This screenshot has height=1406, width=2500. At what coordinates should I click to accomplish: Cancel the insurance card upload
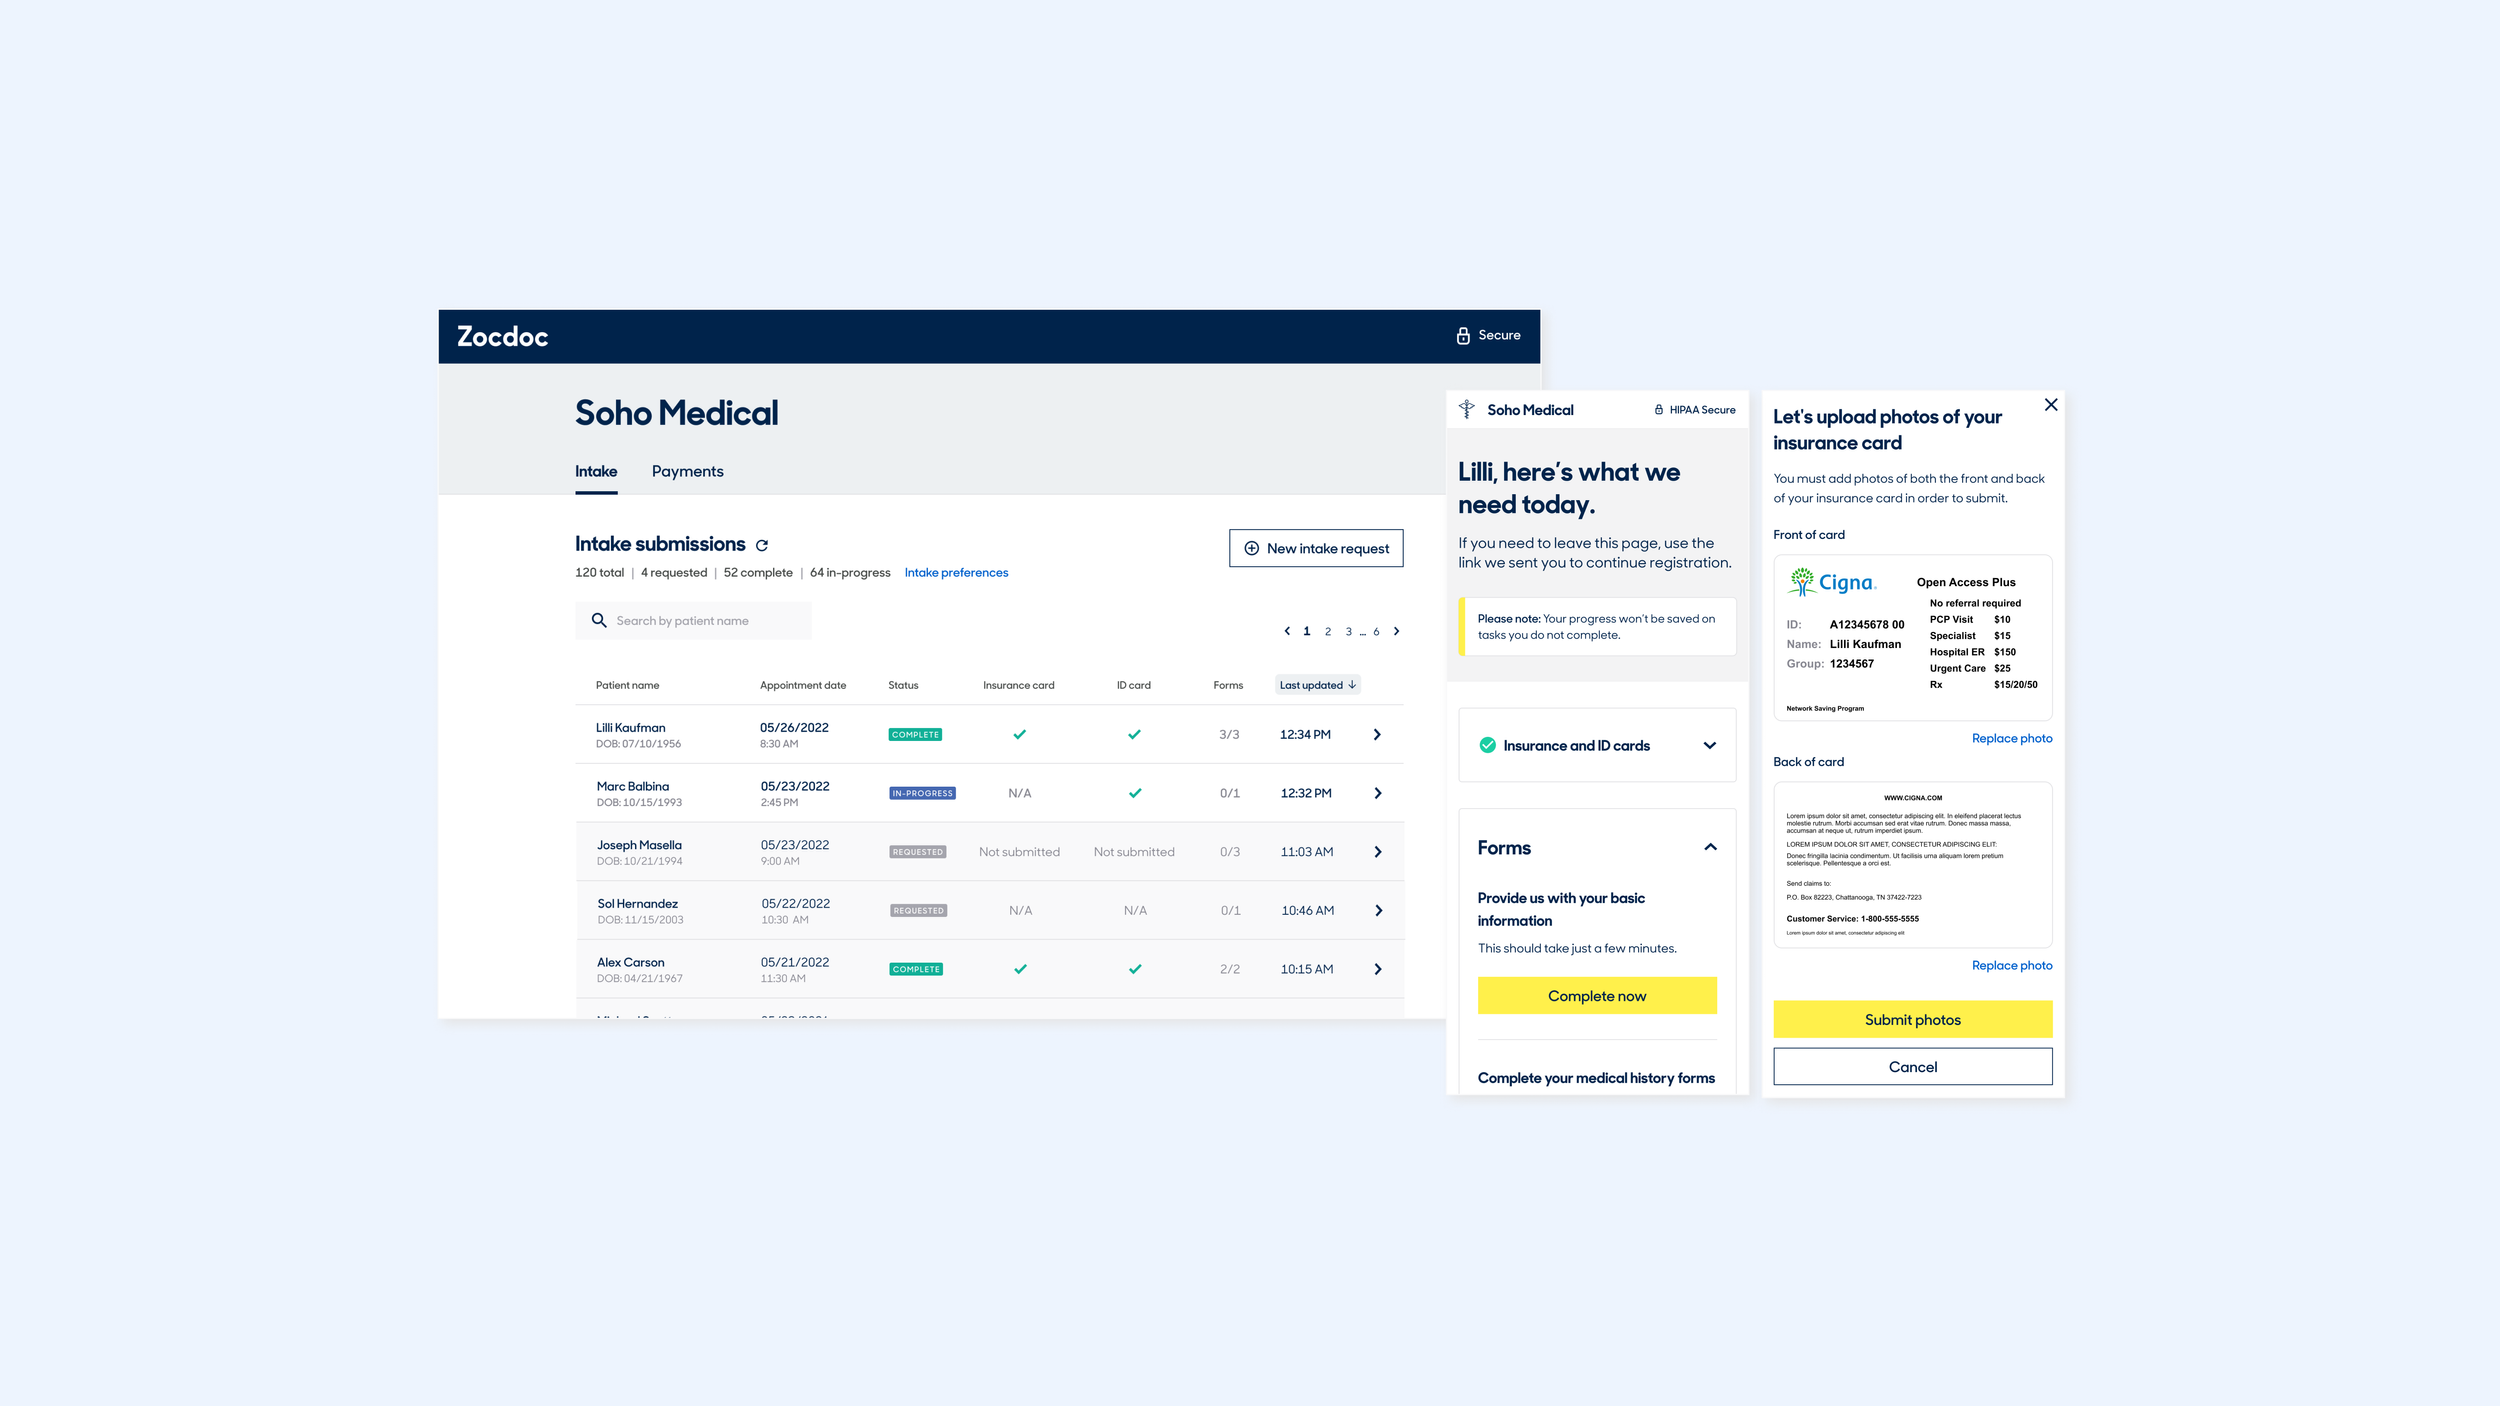pyautogui.click(x=1912, y=1066)
